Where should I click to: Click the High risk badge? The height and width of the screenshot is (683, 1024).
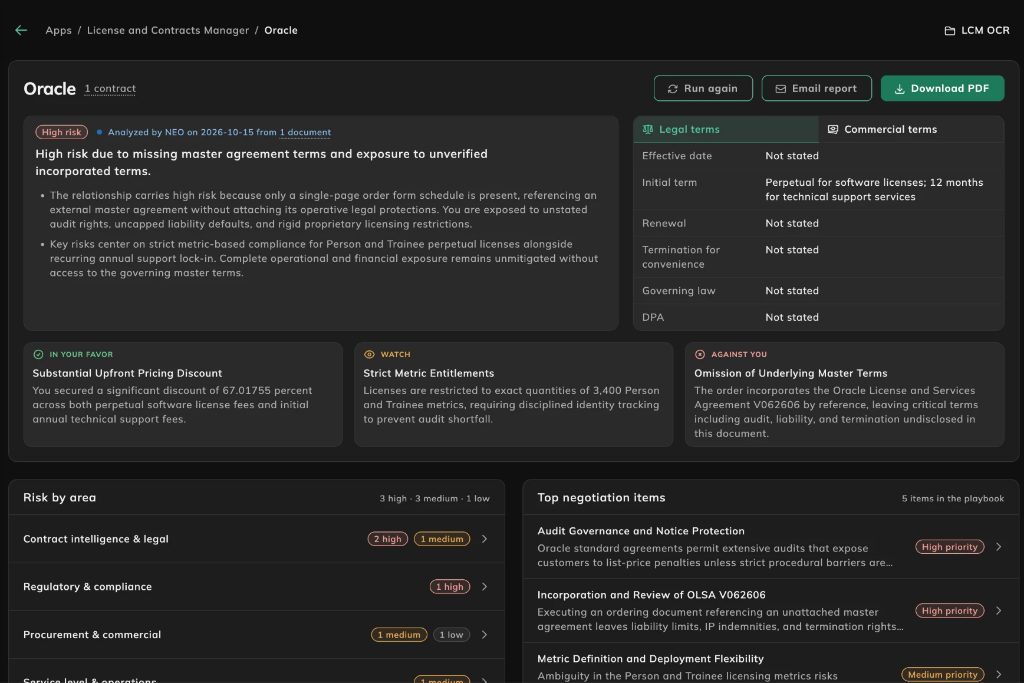tap(61, 132)
